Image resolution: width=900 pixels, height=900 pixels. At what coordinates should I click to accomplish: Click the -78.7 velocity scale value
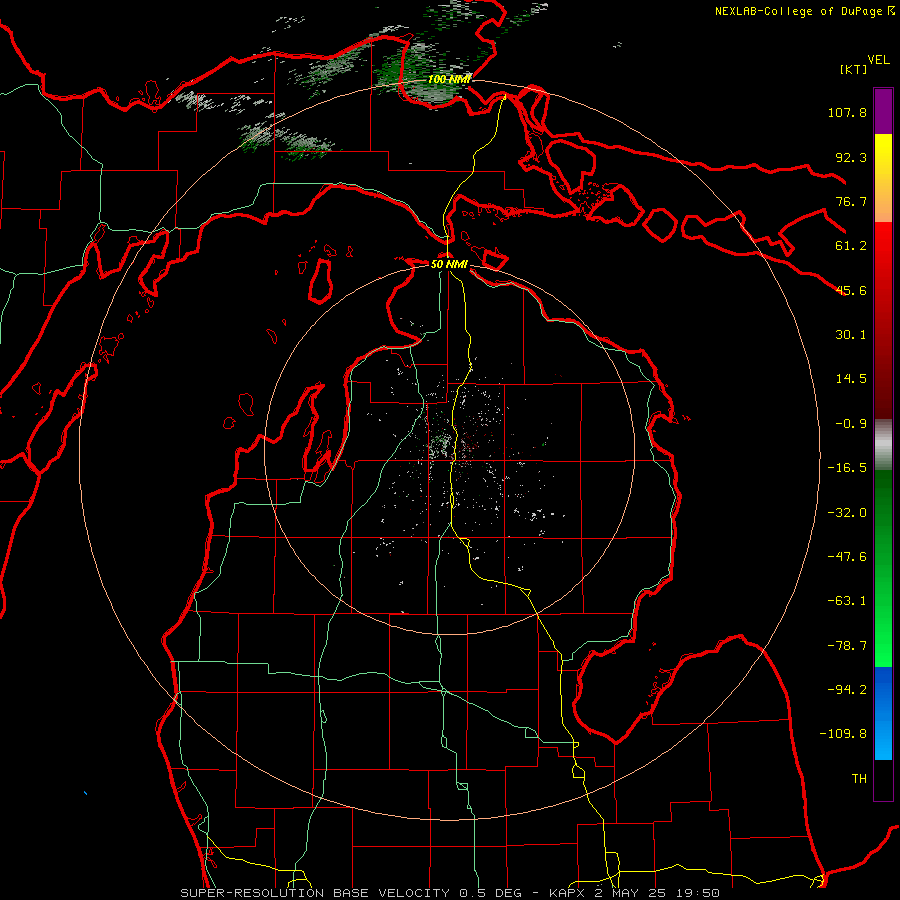[847, 646]
